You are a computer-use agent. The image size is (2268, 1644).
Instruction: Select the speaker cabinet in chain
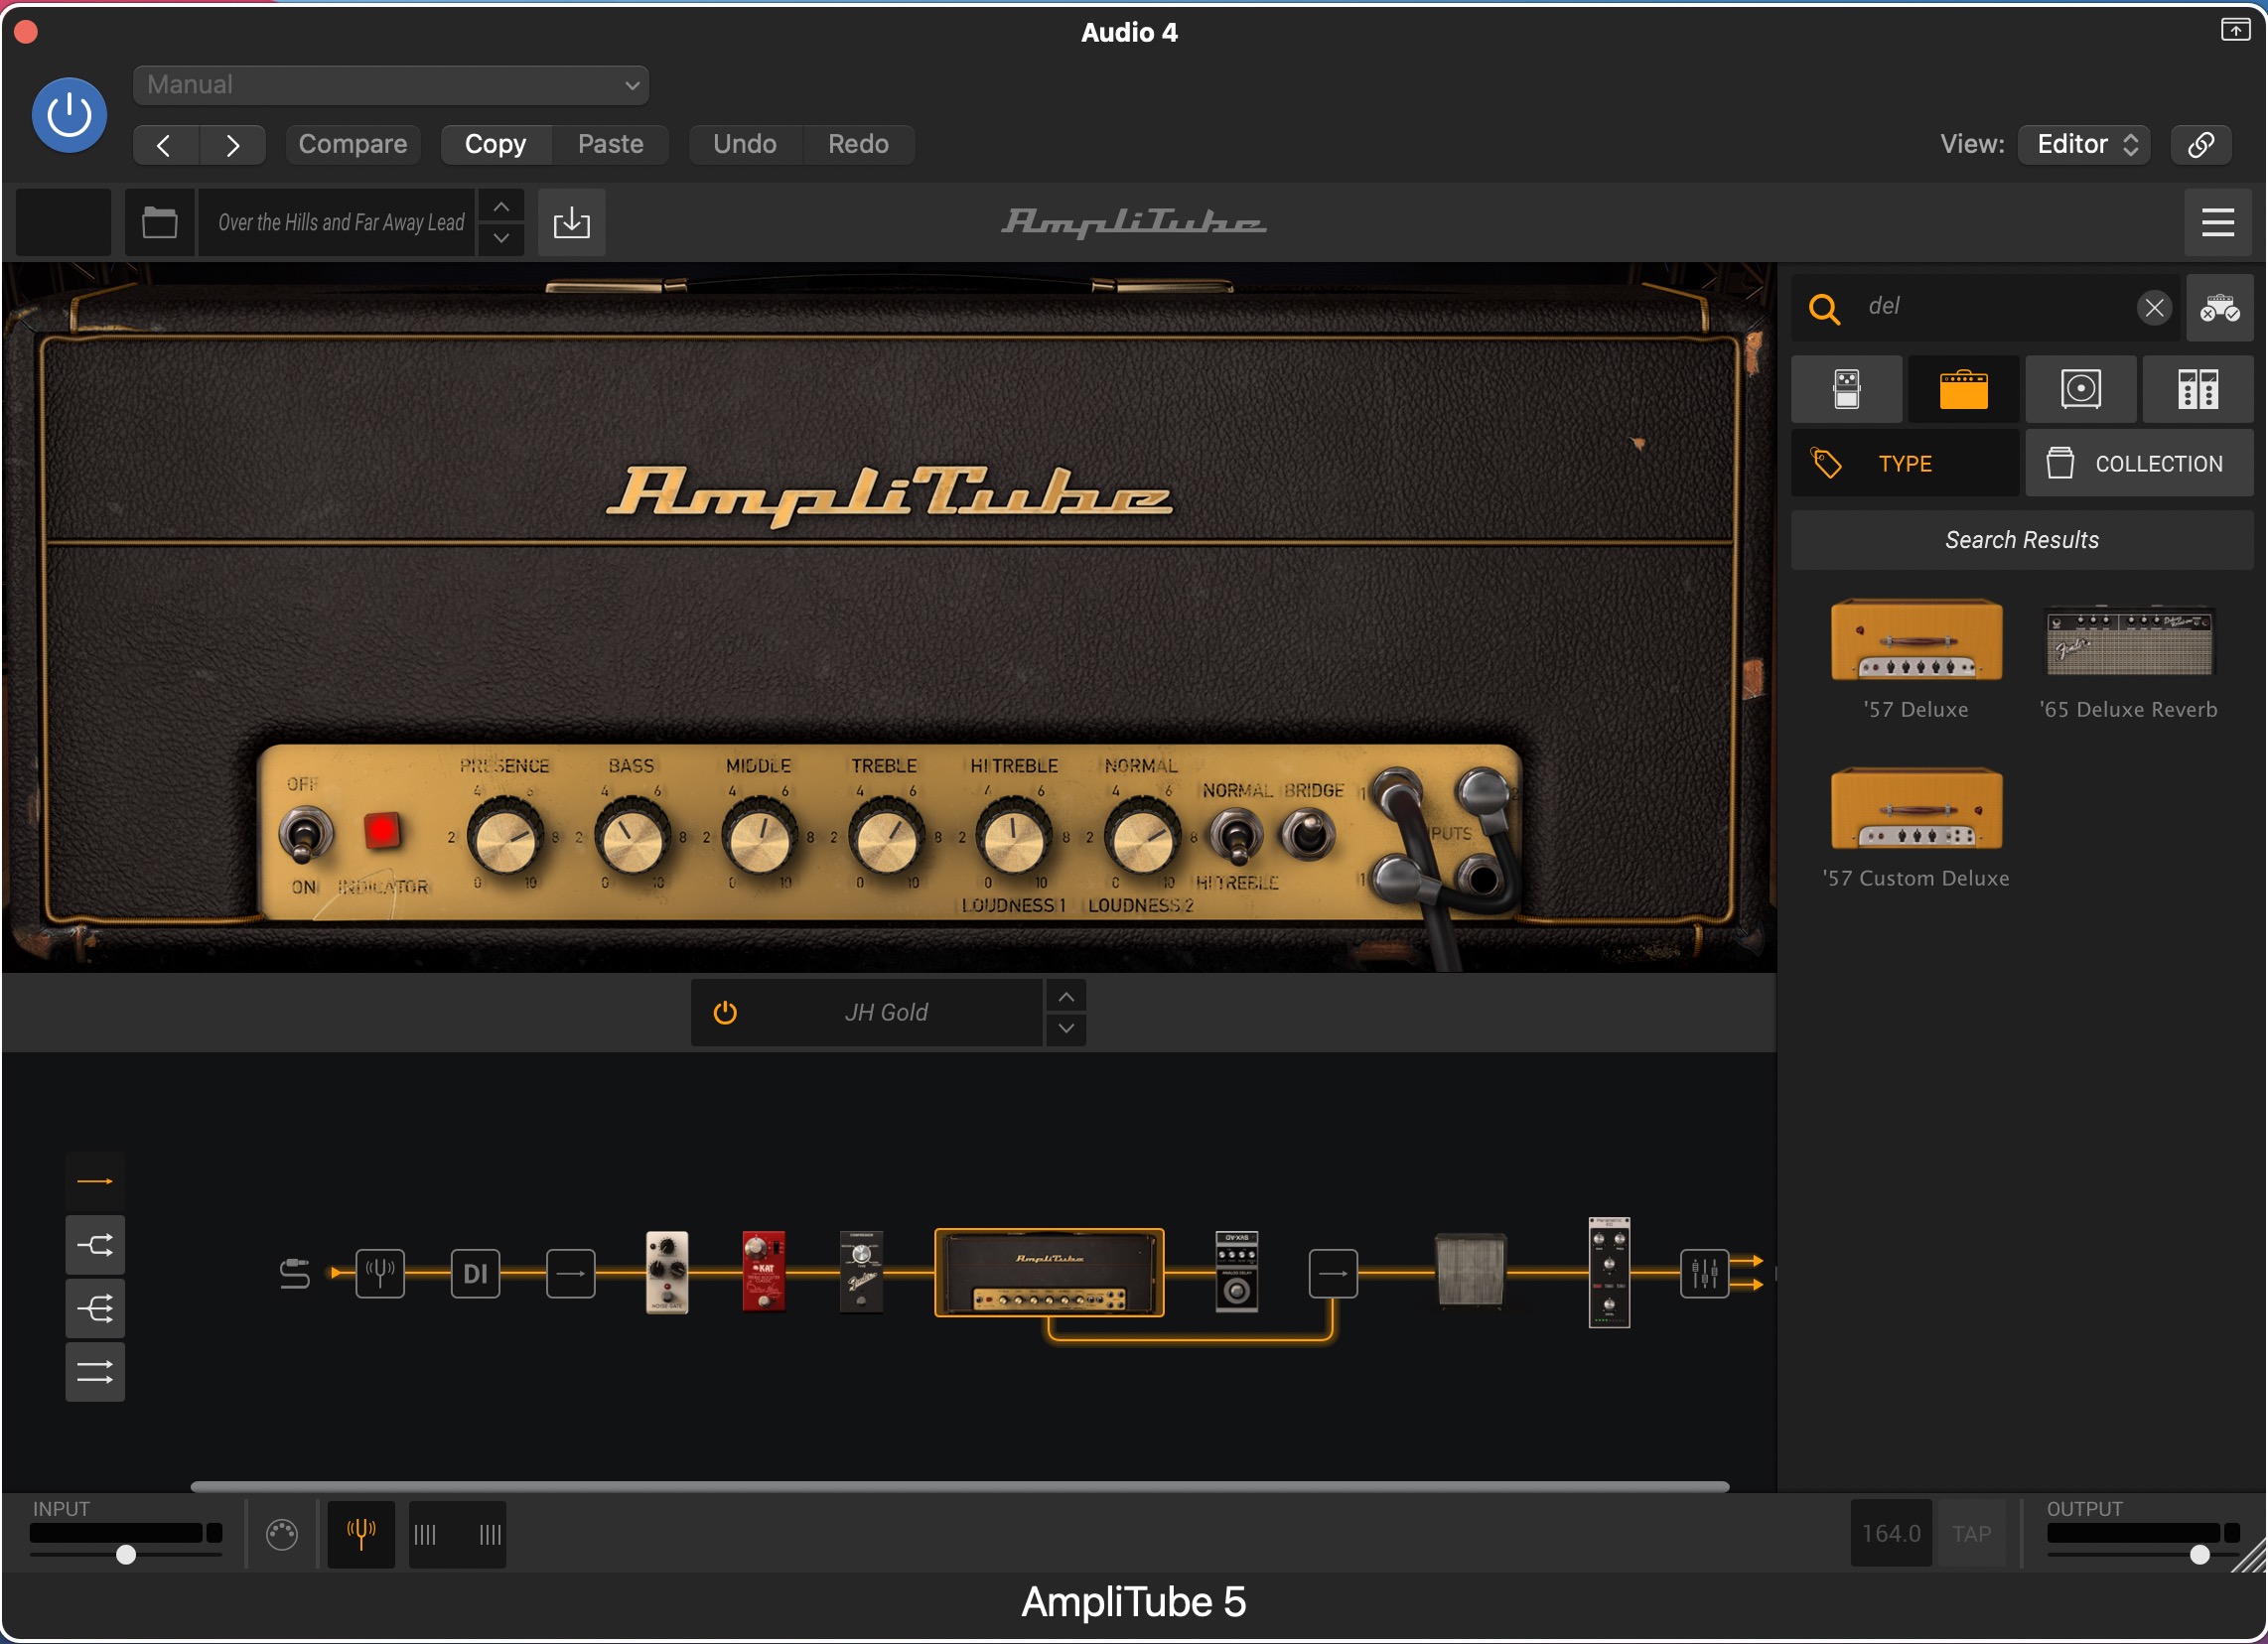coord(1470,1271)
